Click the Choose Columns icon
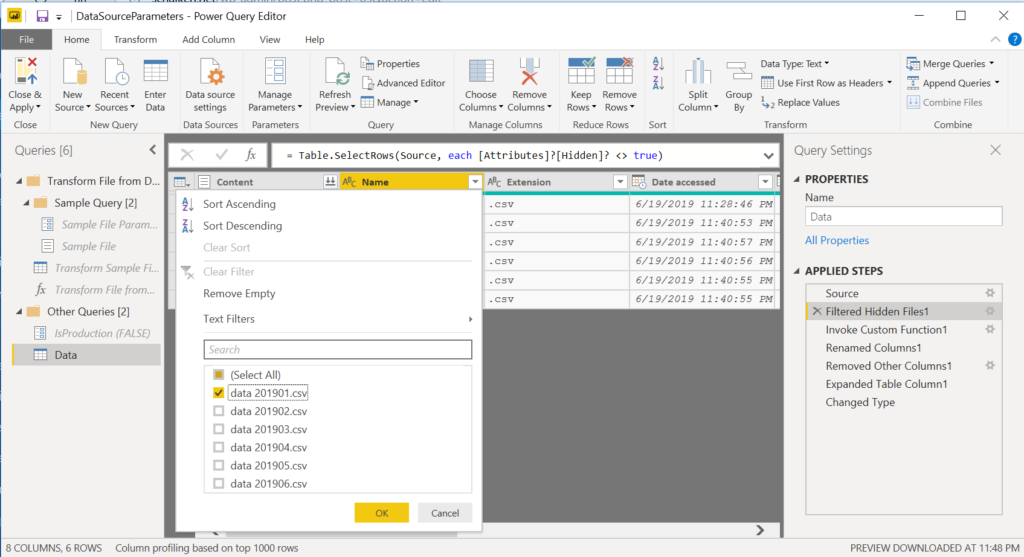The width and height of the screenshot is (1024, 557). pyautogui.click(x=481, y=71)
